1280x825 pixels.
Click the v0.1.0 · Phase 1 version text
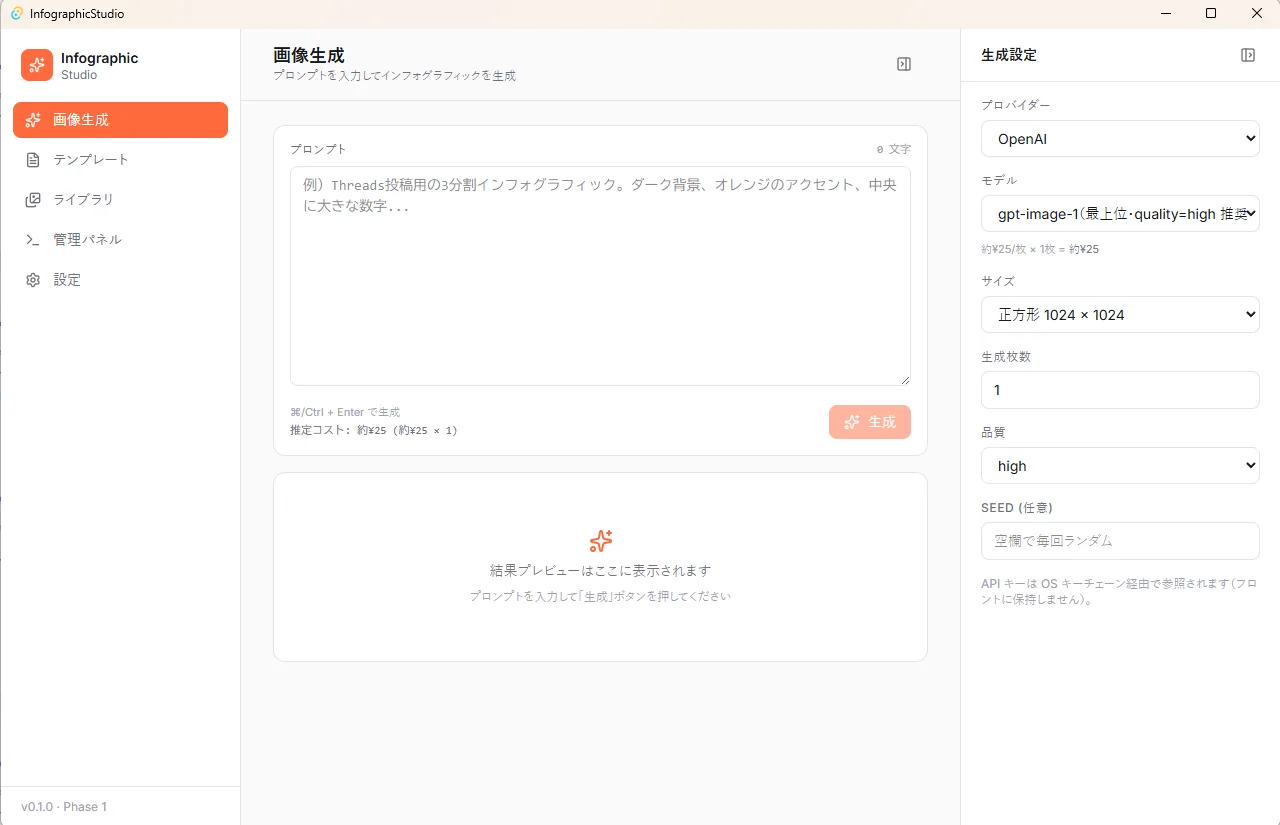pos(64,807)
